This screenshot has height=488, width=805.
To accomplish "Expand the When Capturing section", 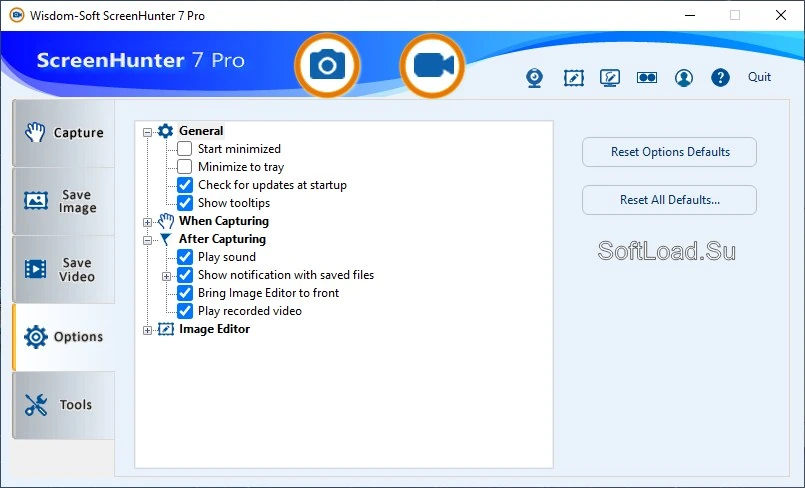I will pos(147,222).
